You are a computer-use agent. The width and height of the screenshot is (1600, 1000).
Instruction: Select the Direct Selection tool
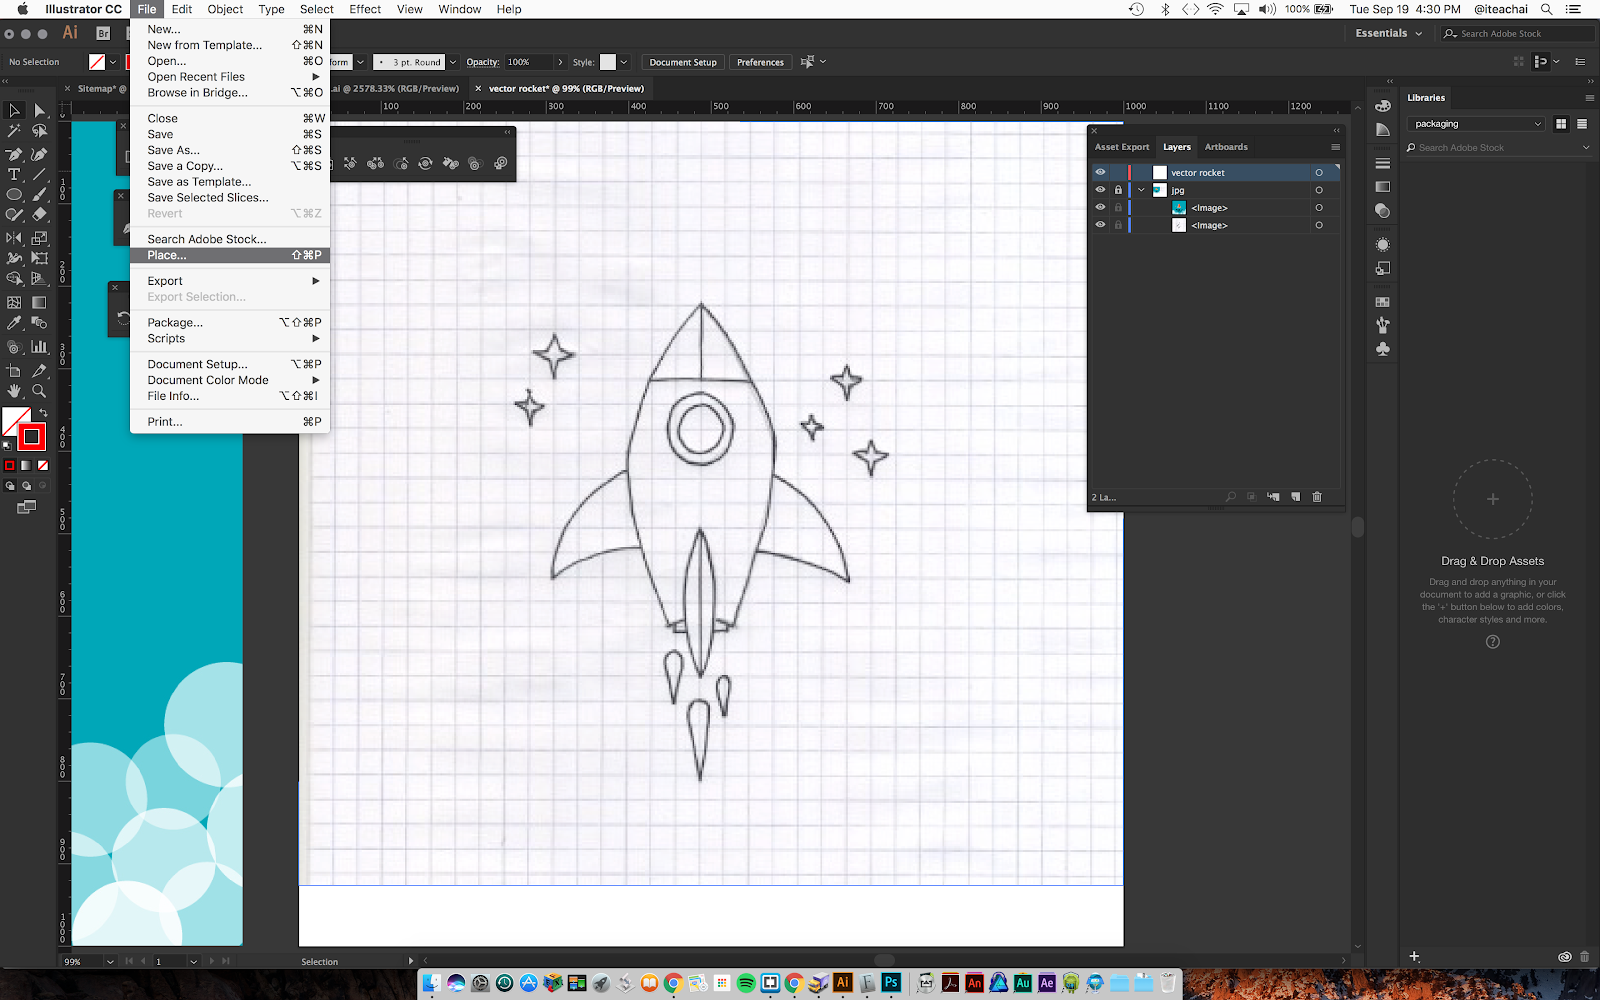39,110
